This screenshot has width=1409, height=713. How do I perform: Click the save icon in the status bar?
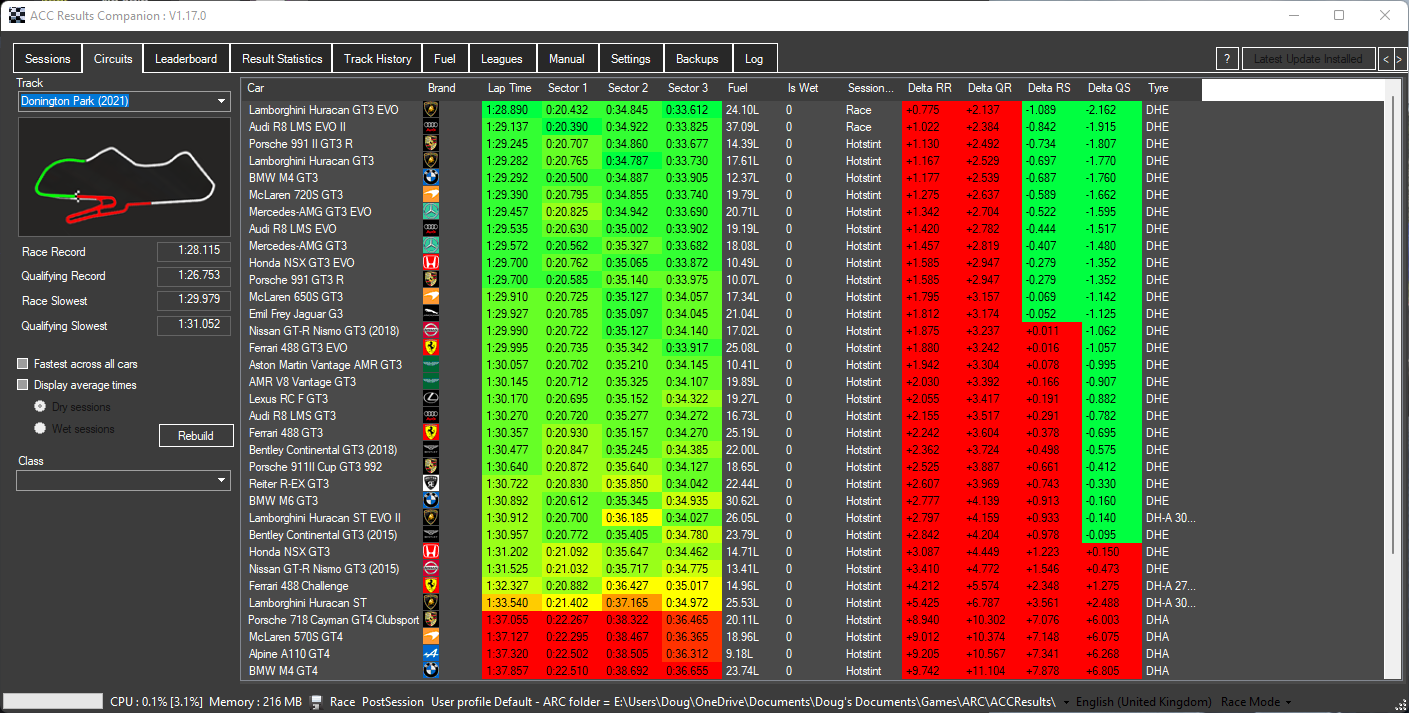point(317,702)
